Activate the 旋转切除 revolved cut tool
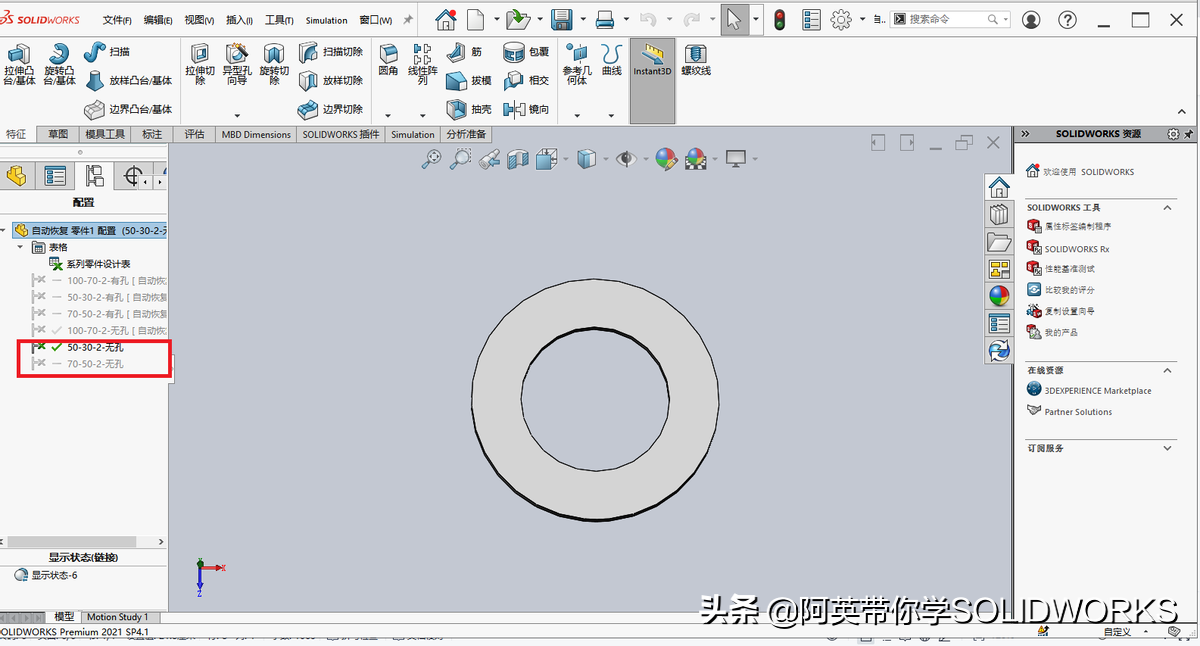Screen dimensions: 1200x646 point(273,64)
